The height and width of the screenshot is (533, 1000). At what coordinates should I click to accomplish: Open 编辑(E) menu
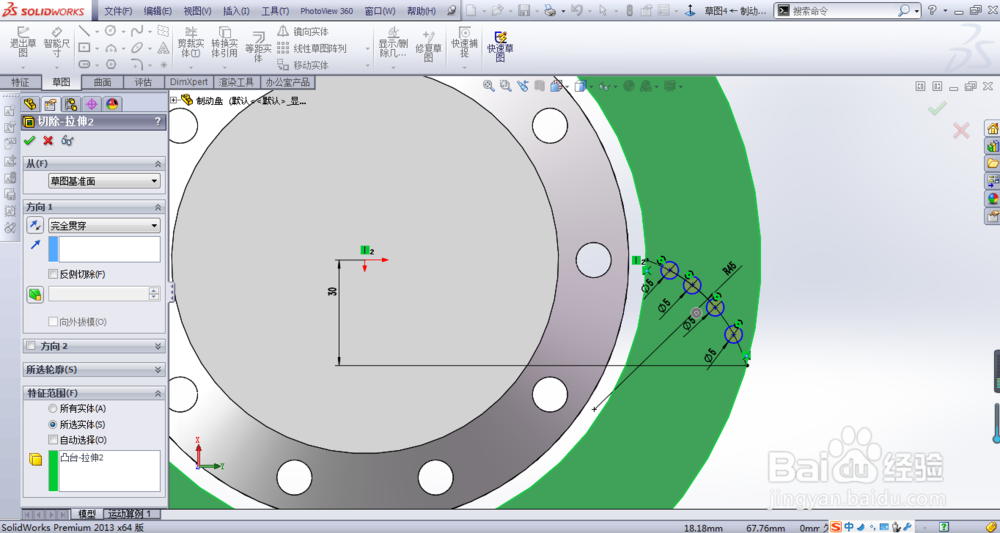158,11
